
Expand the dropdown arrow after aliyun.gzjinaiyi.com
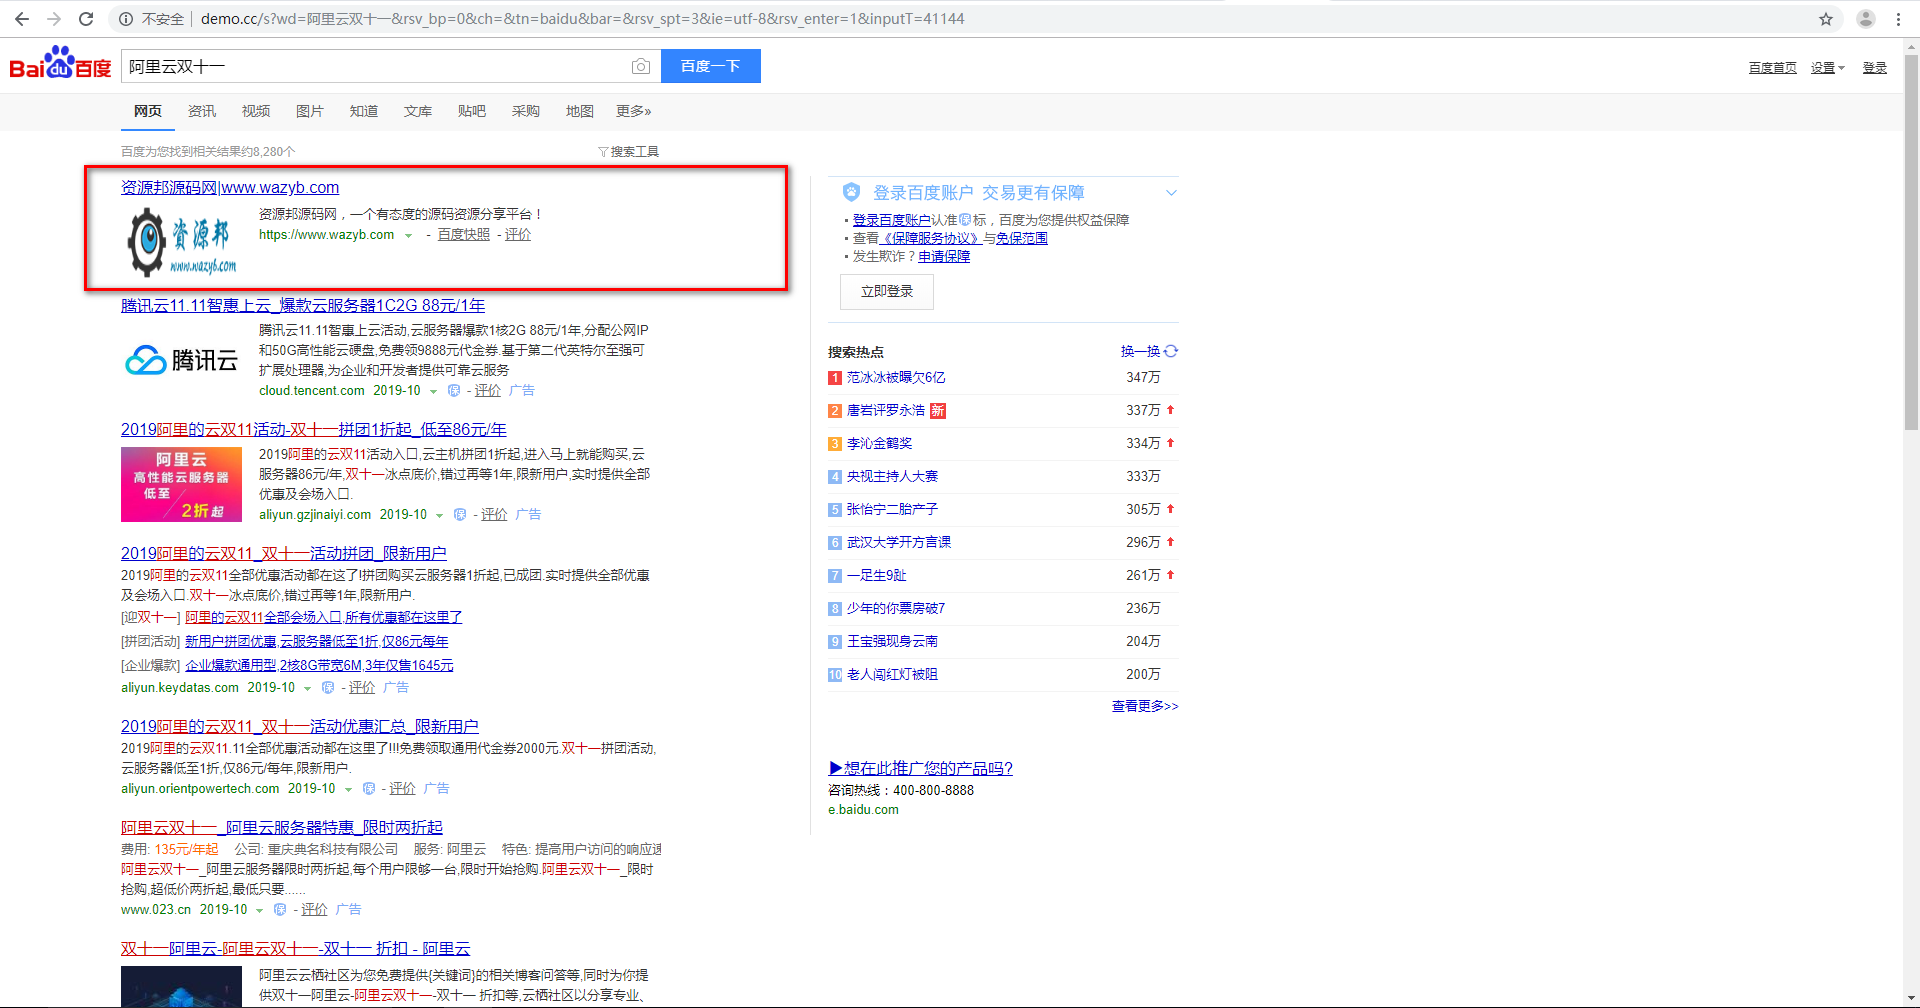point(439,516)
